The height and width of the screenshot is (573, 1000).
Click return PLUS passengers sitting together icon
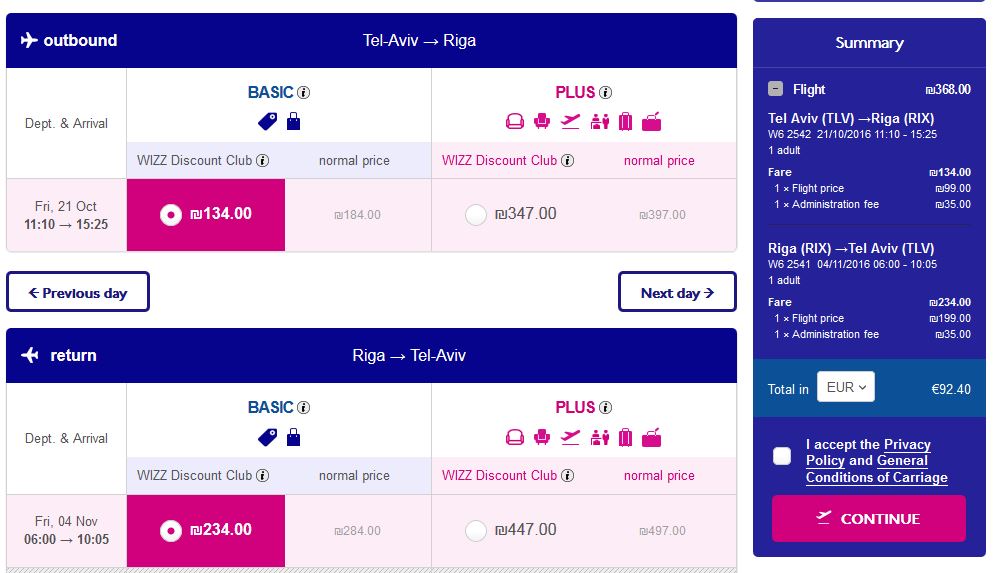tap(599, 437)
